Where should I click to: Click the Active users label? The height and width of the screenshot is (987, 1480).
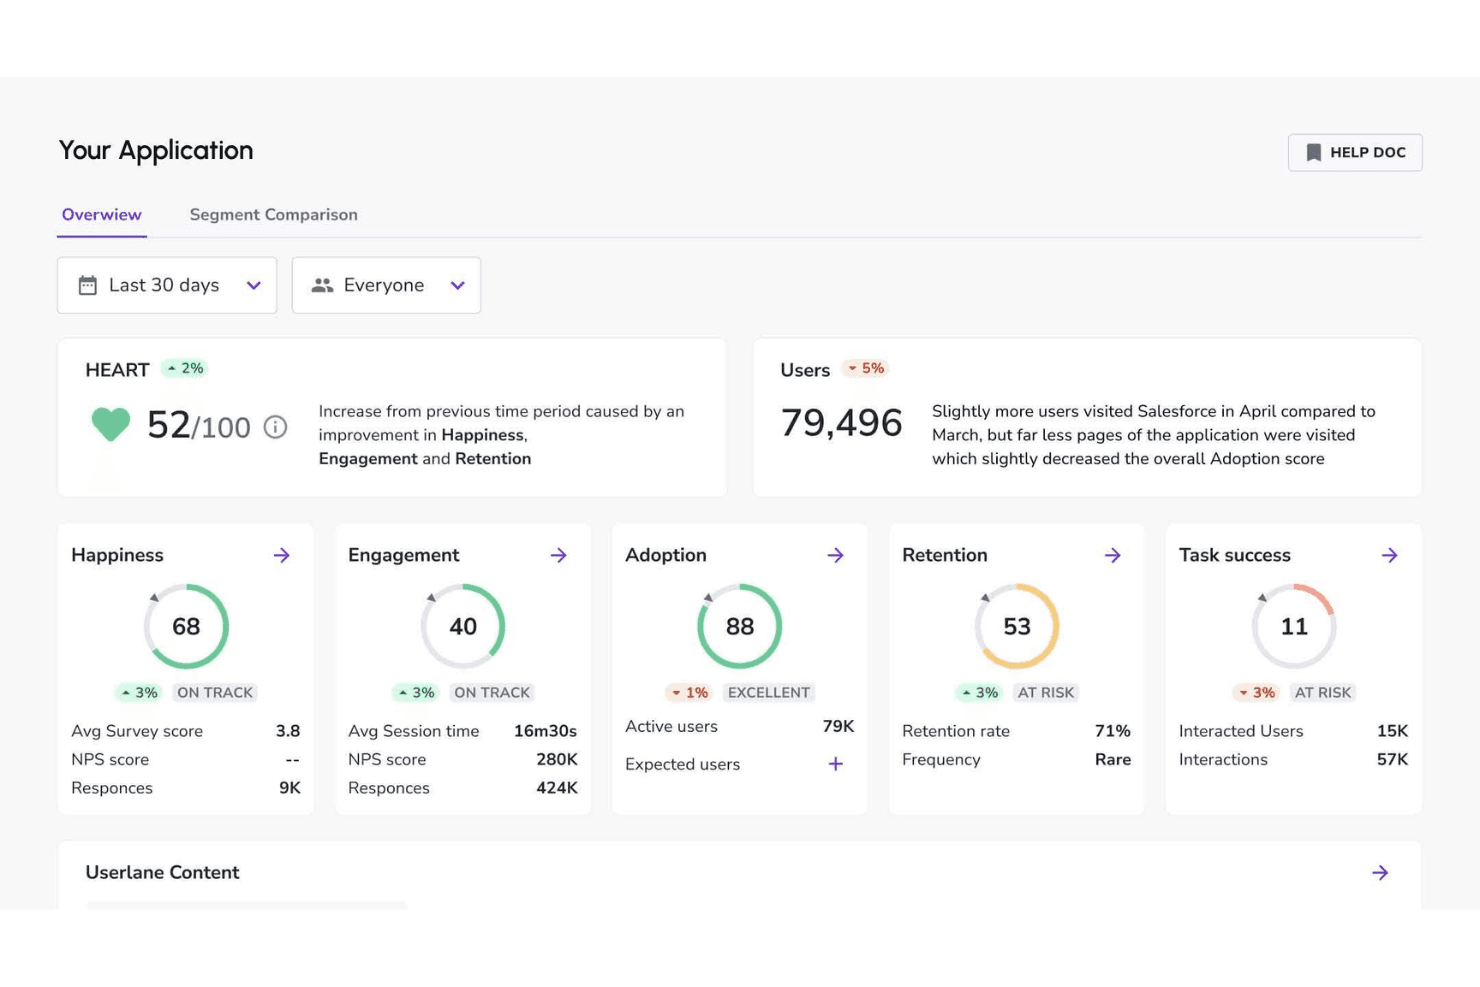(672, 726)
